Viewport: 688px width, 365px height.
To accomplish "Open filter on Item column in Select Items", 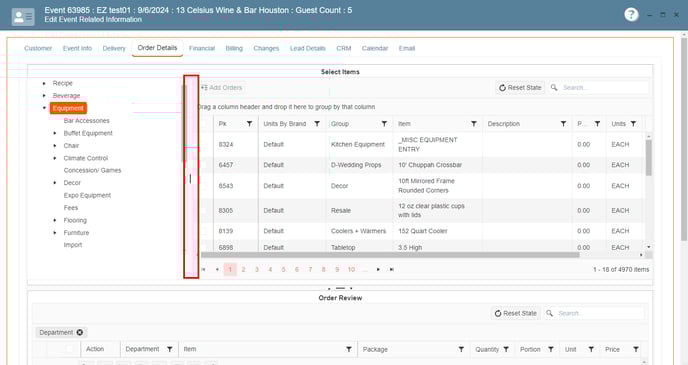I will click(474, 124).
